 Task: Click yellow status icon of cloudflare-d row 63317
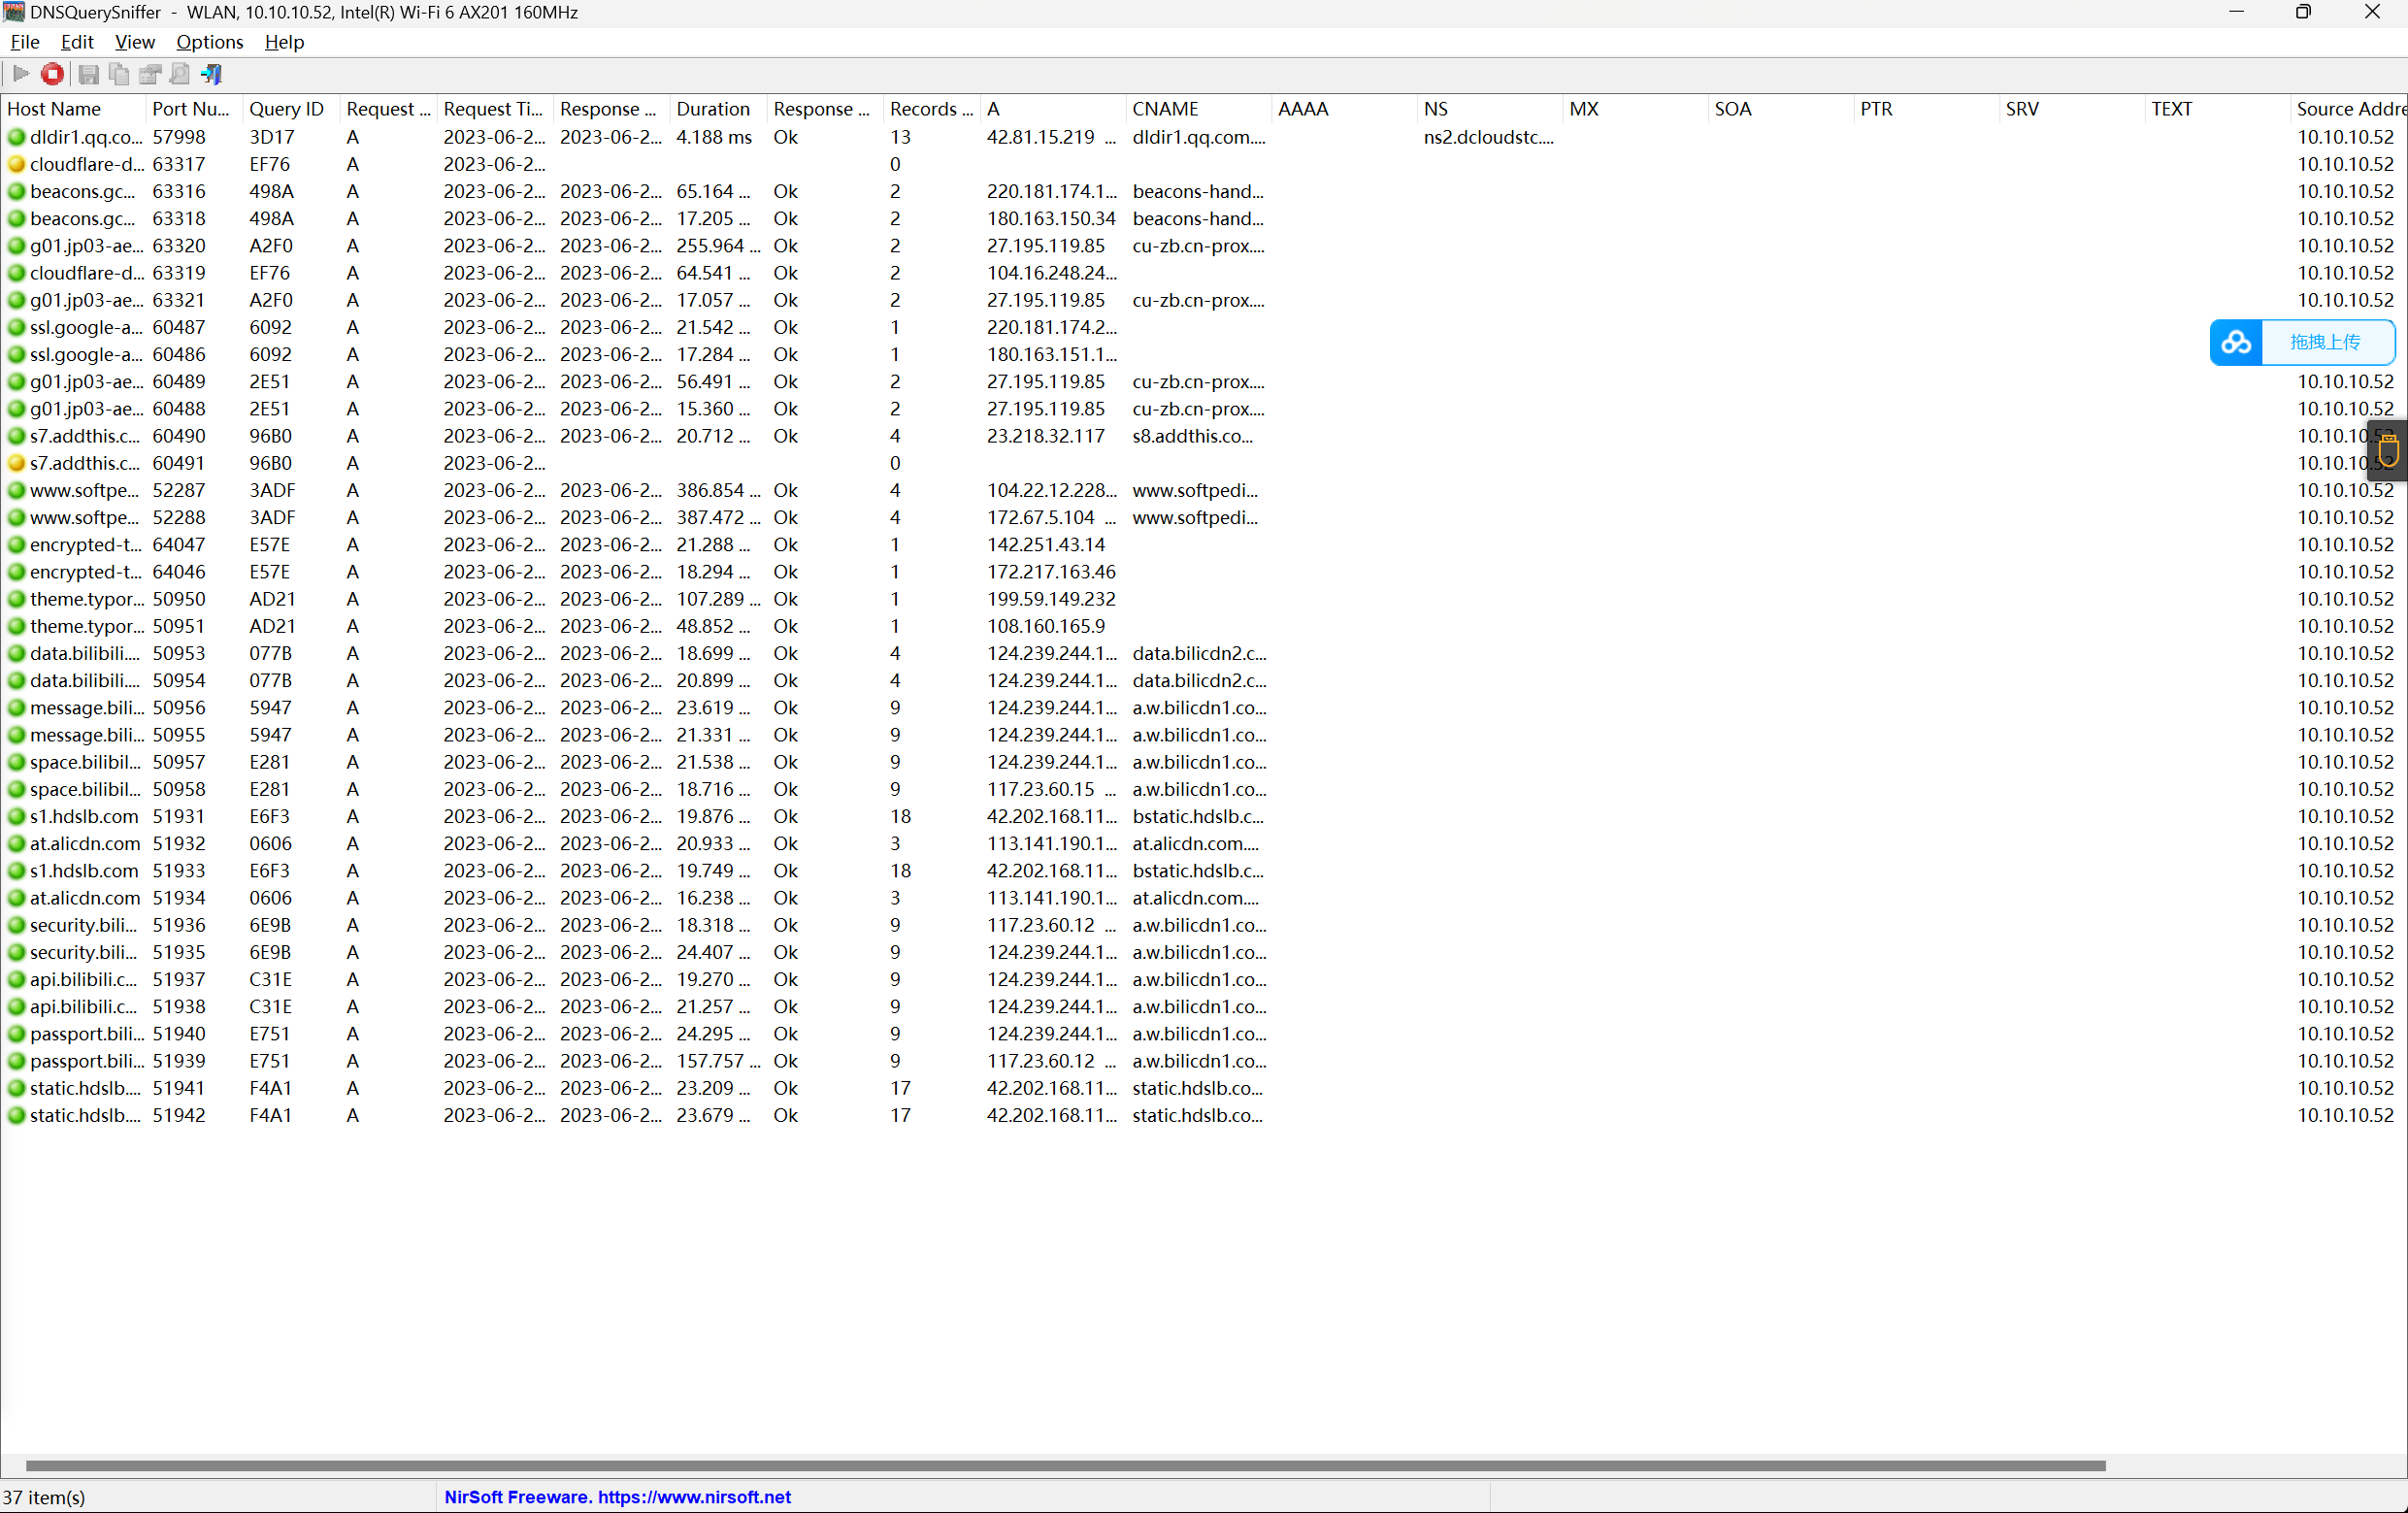pyautogui.click(x=16, y=164)
